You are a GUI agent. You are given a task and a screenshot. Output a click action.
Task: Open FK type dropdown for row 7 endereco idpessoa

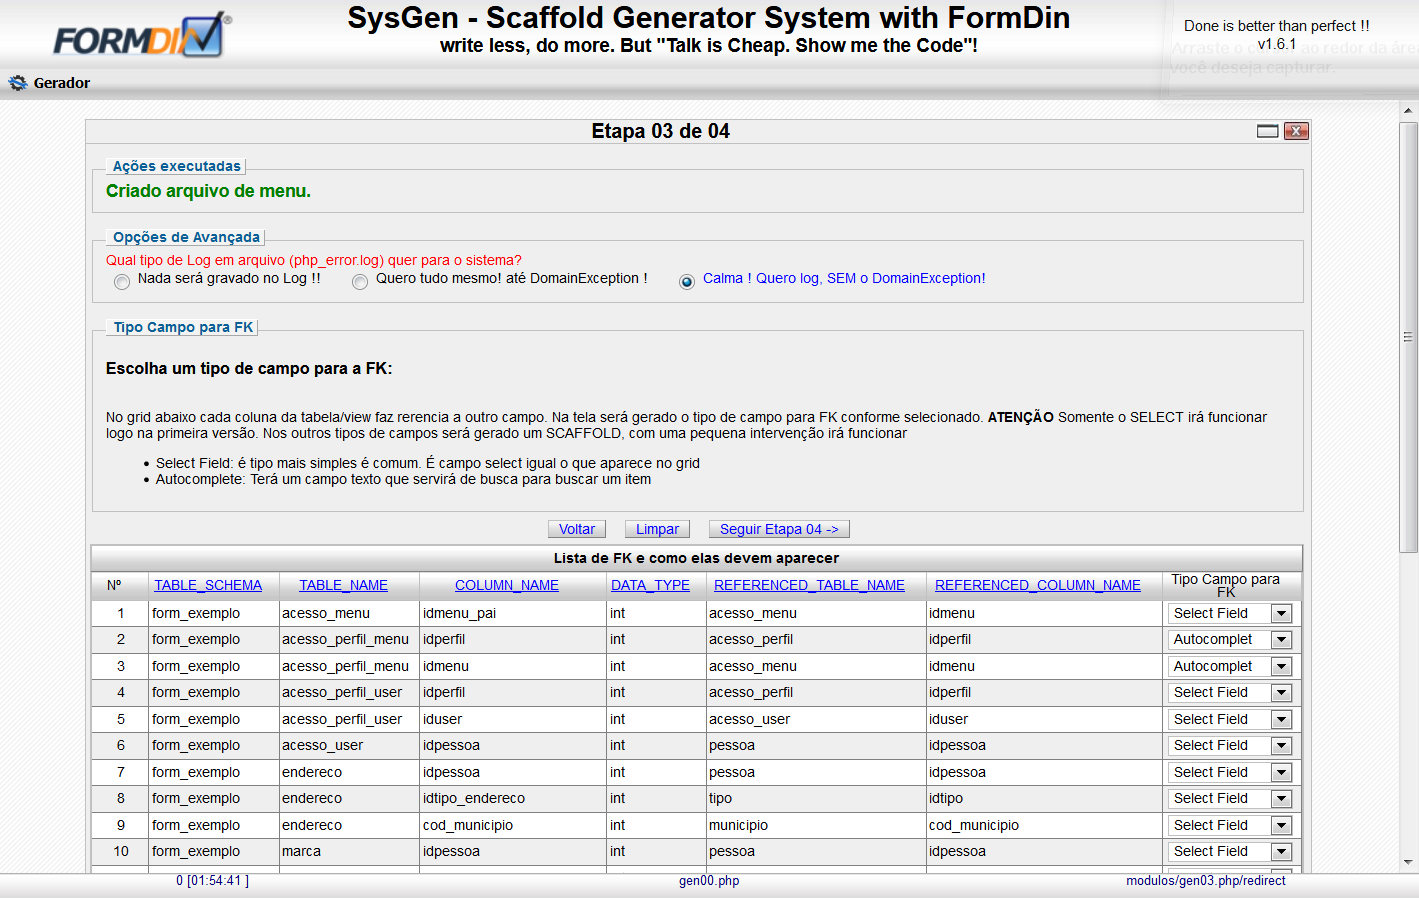pos(1230,772)
